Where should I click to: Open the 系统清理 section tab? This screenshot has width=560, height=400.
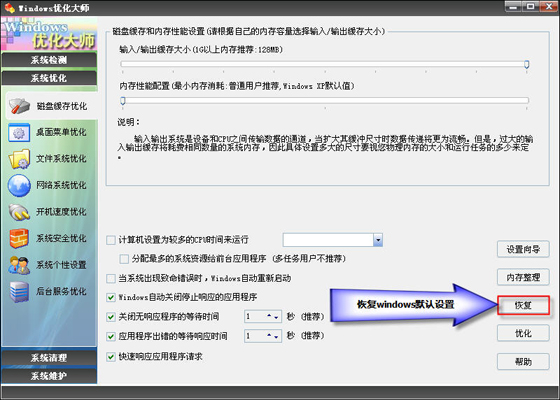(49, 358)
